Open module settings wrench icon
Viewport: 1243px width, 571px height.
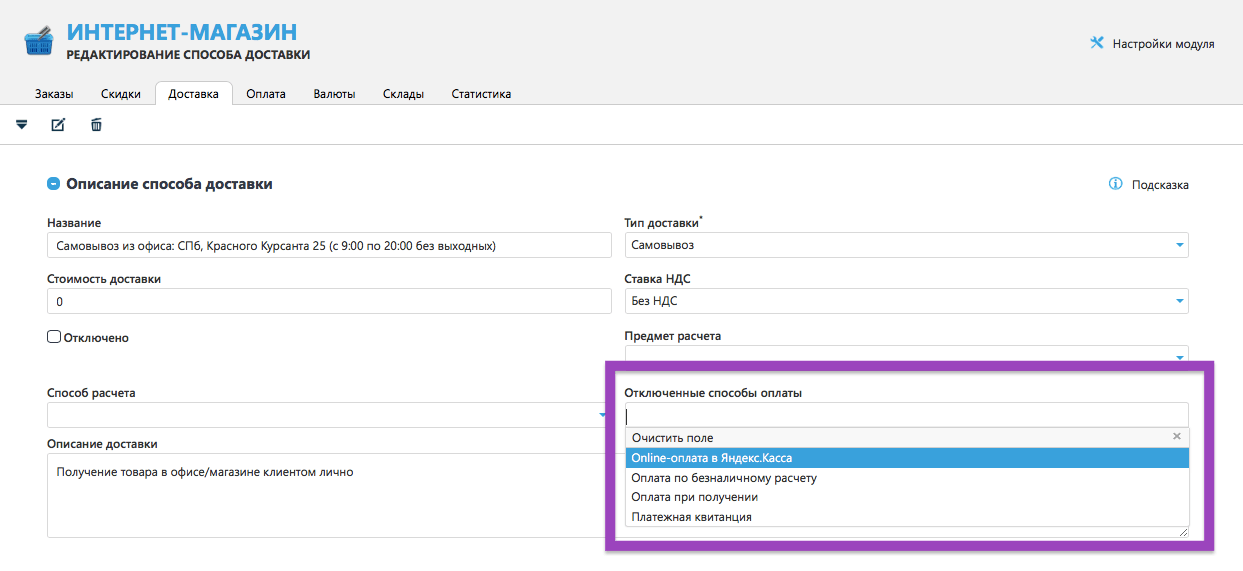pos(1097,43)
